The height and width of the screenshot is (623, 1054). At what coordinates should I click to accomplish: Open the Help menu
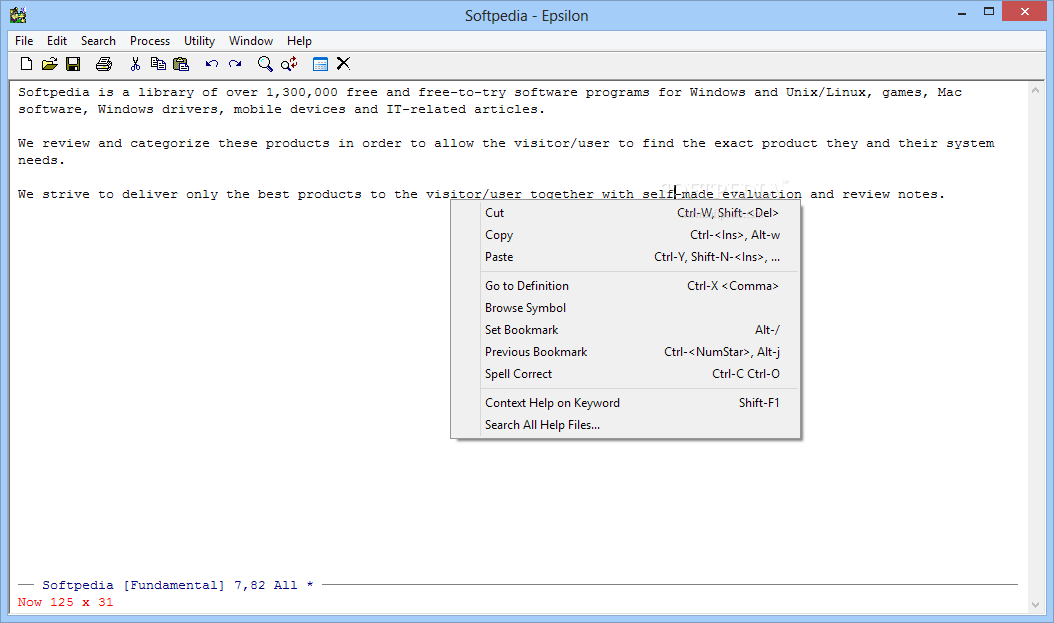pyautogui.click(x=299, y=41)
